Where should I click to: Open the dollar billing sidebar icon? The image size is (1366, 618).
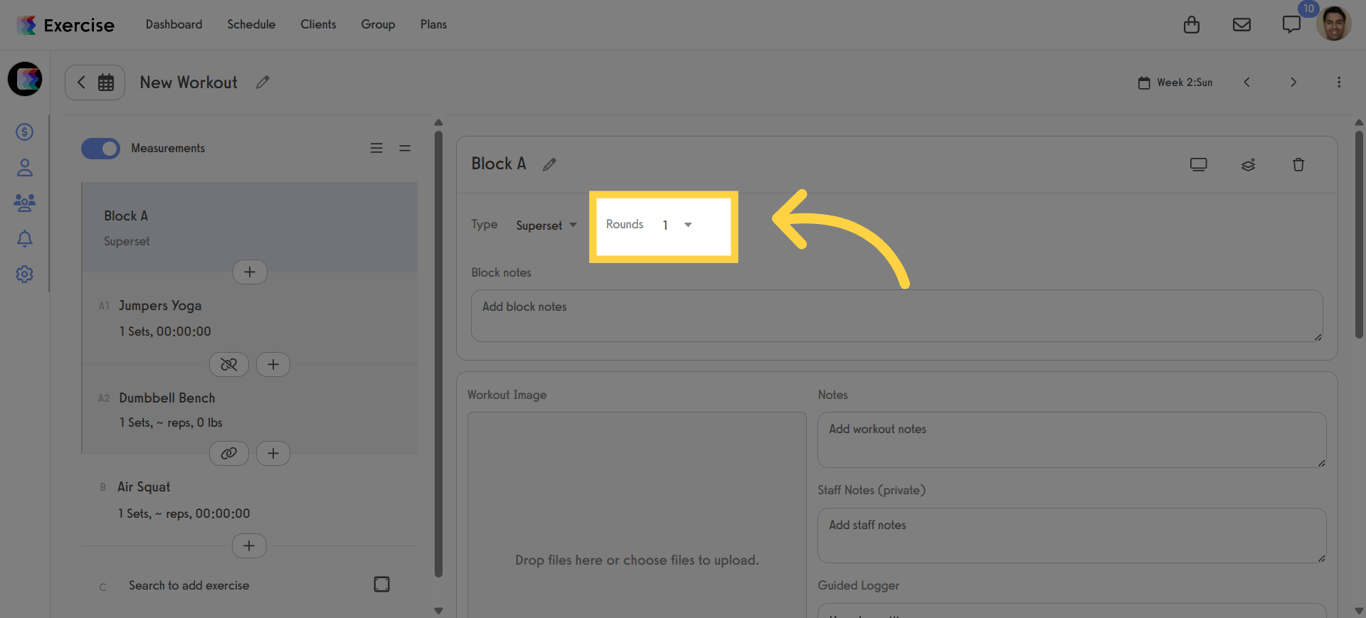coord(25,132)
